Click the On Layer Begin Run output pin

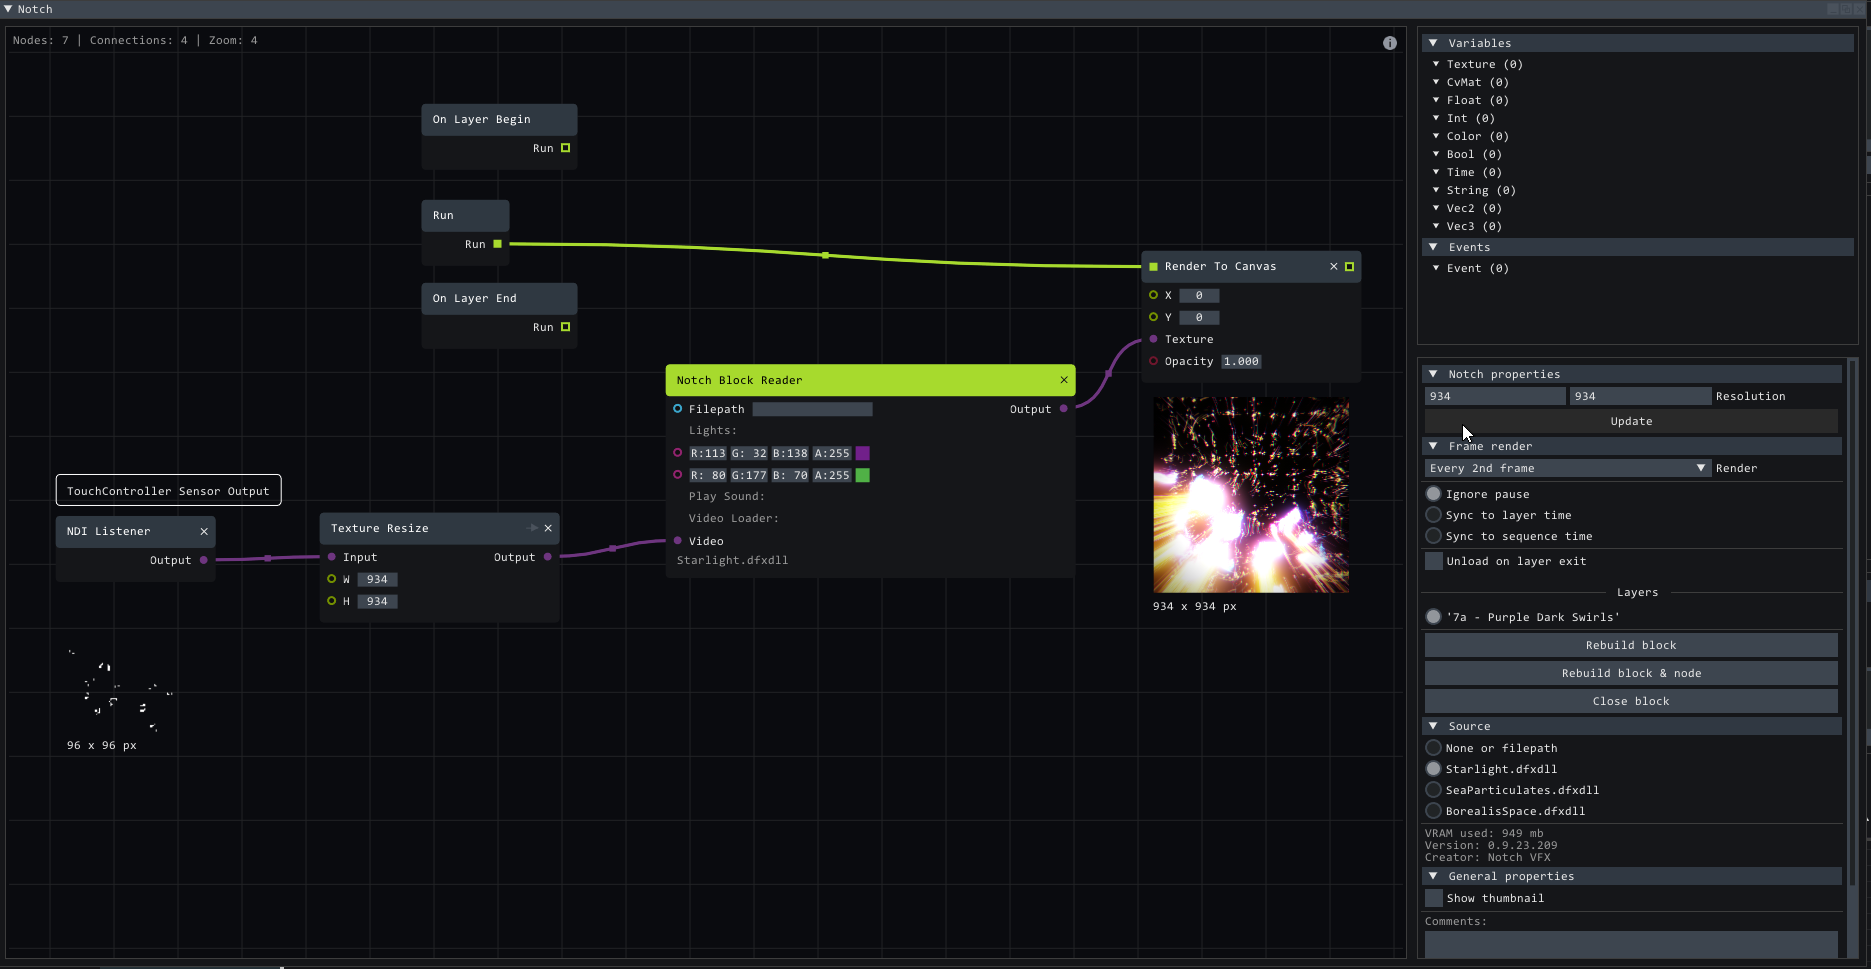tap(565, 148)
